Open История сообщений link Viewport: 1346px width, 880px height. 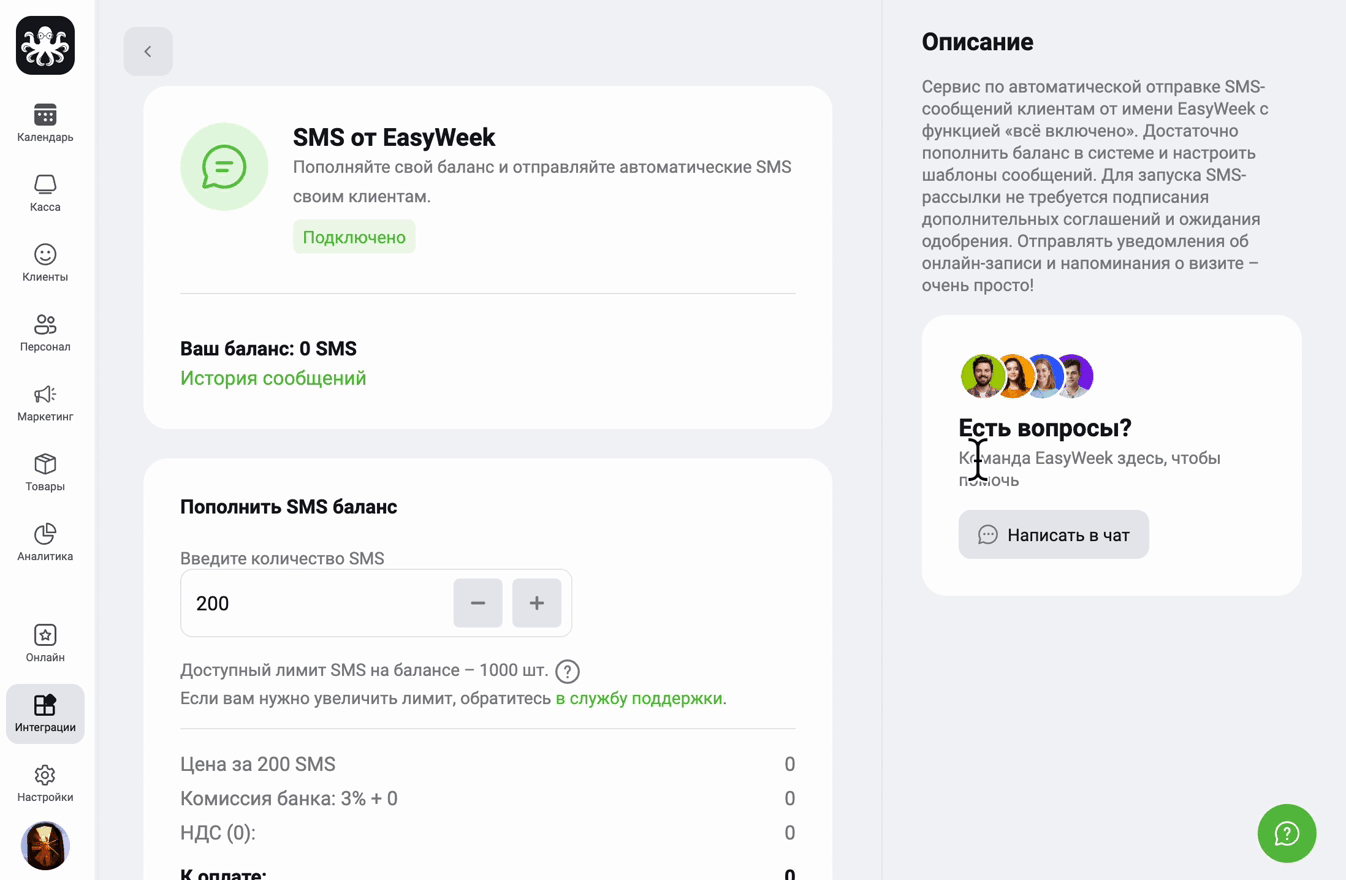273,378
